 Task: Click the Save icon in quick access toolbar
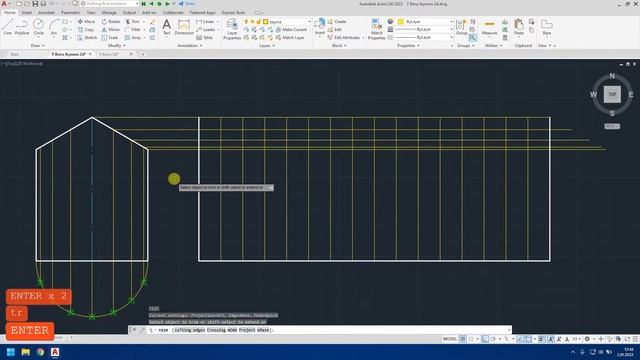pyautogui.click(x=35, y=4)
